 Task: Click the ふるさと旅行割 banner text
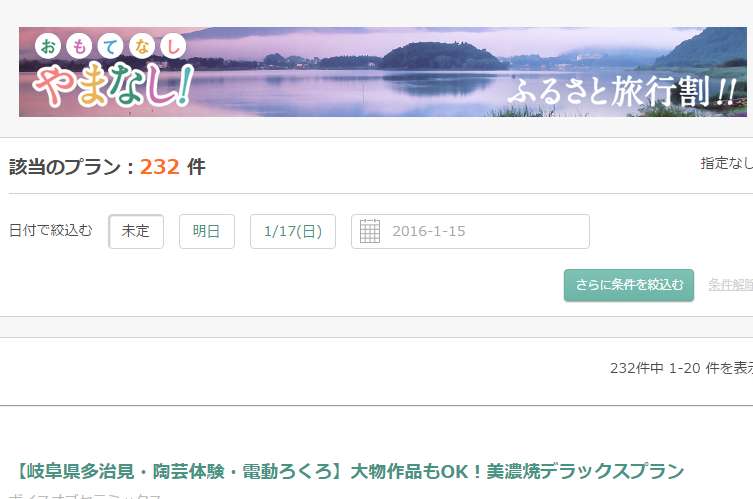[x=622, y=91]
